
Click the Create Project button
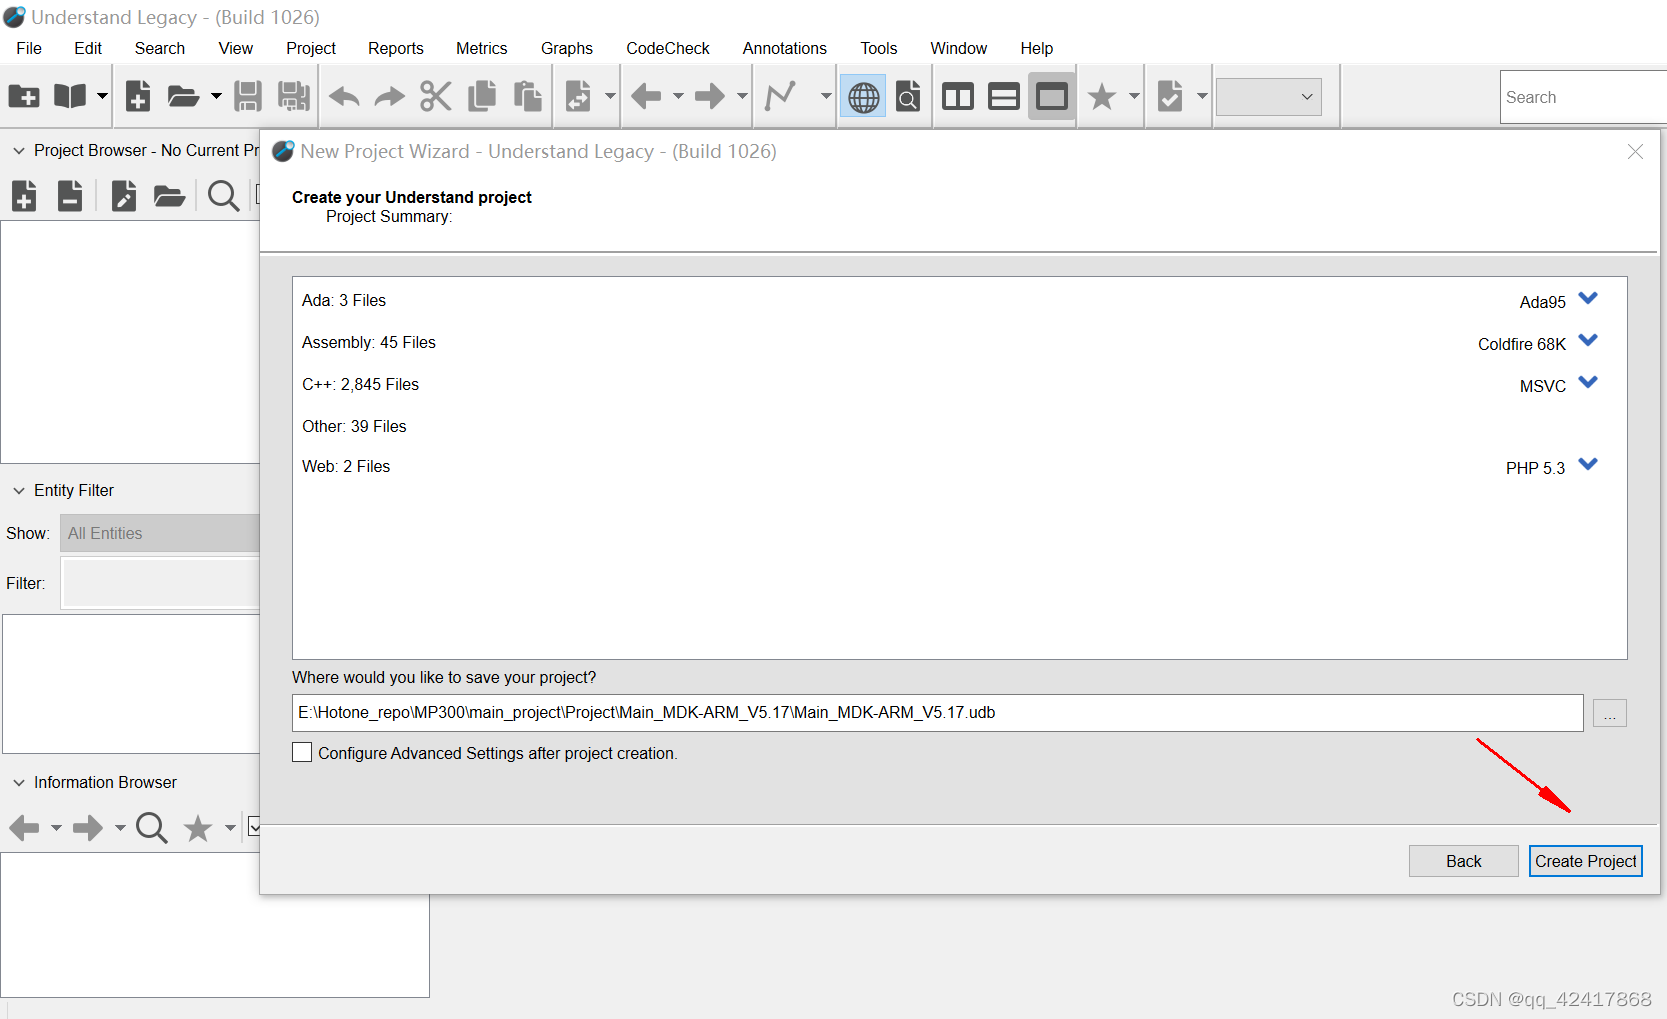[1586, 861]
